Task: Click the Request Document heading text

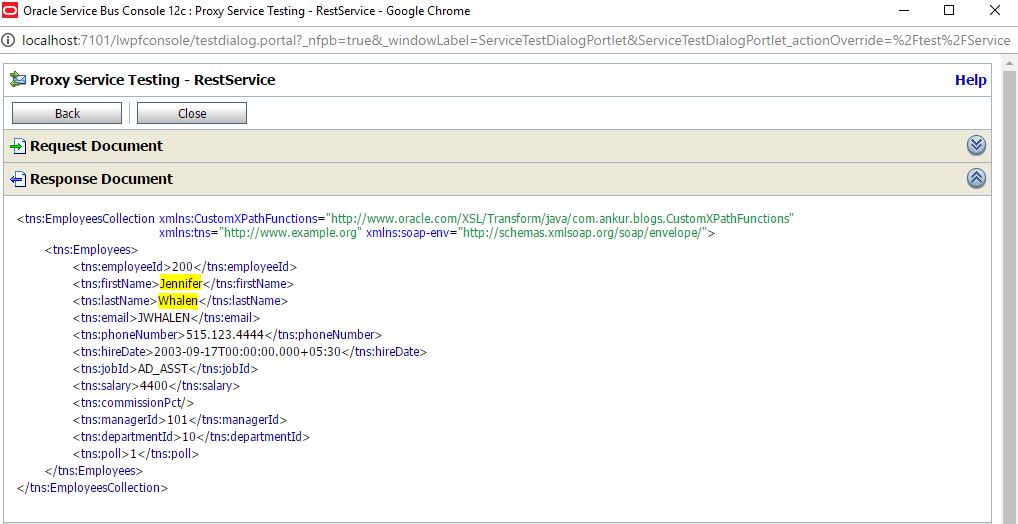Action: point(97,146)
